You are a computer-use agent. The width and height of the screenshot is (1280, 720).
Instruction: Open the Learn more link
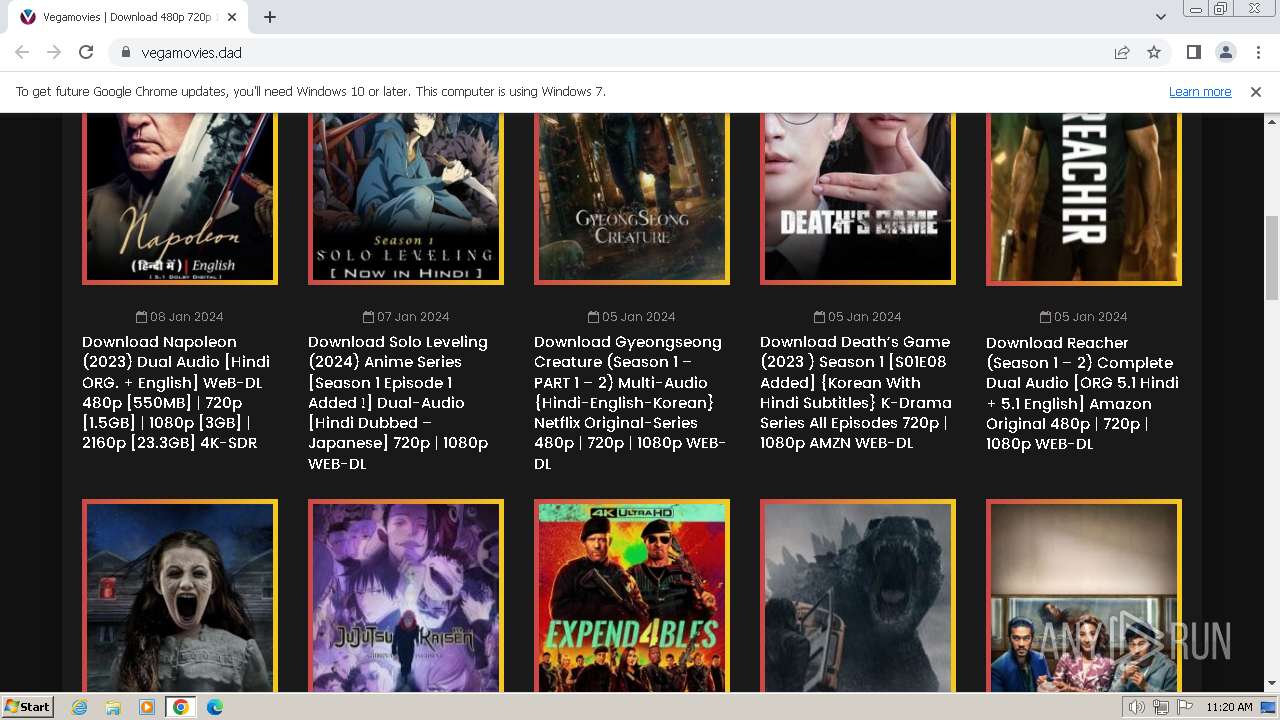[x=1200, y=92]
